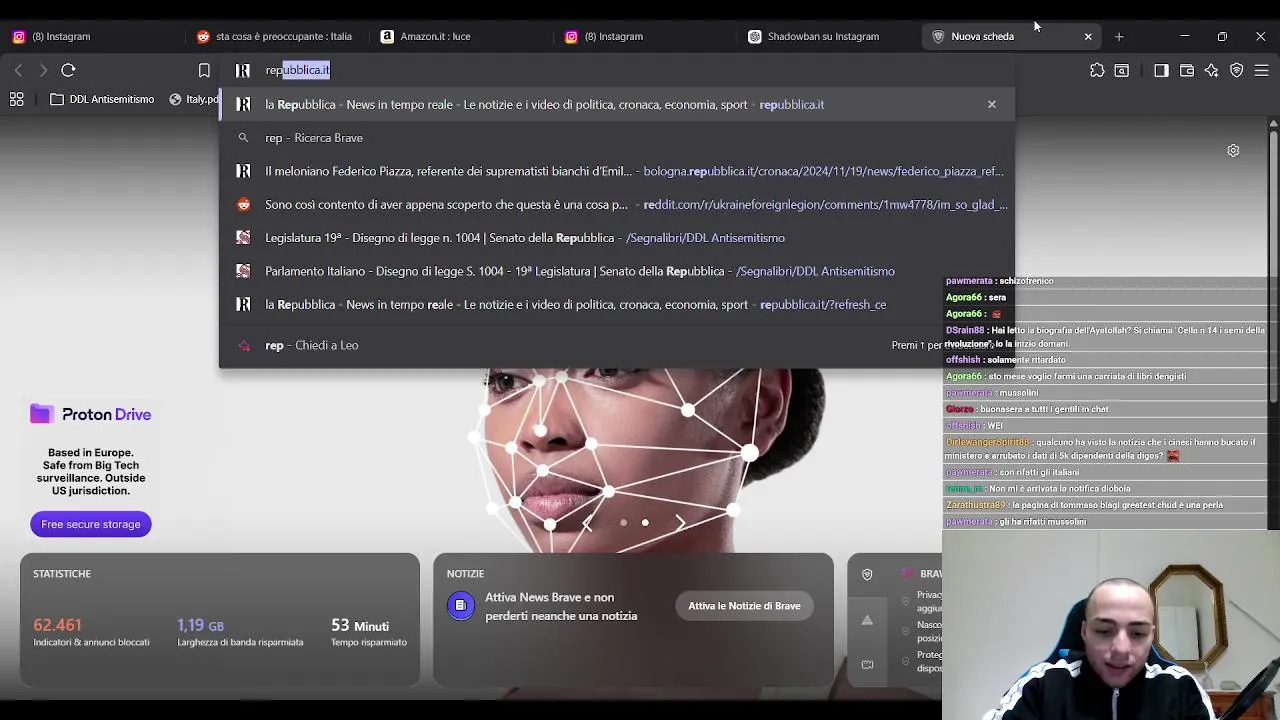Click the VPN shield icon in Brave widget
This screenshot has width=1280, height=720.
tap(867, 574)
